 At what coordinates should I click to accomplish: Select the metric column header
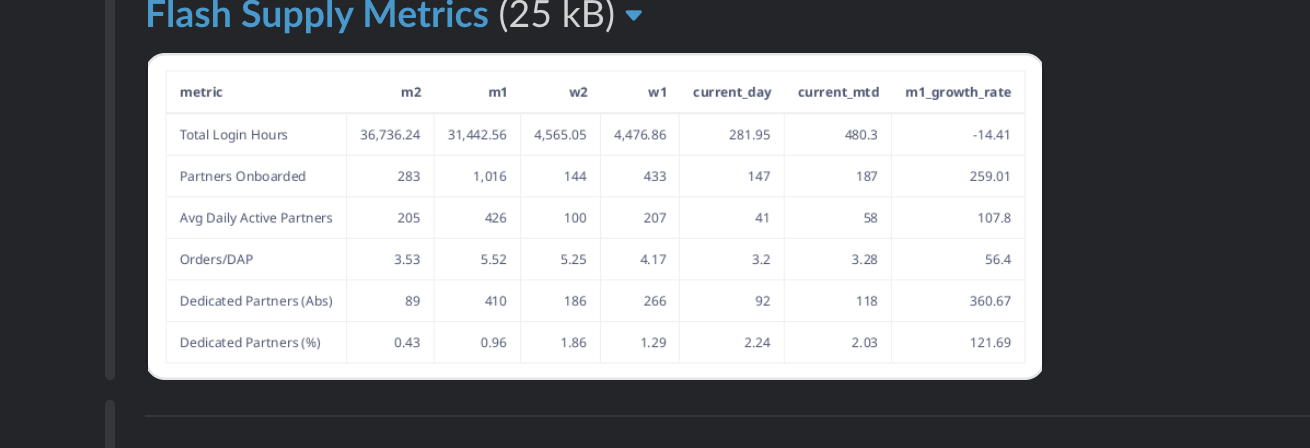[201, 92]
